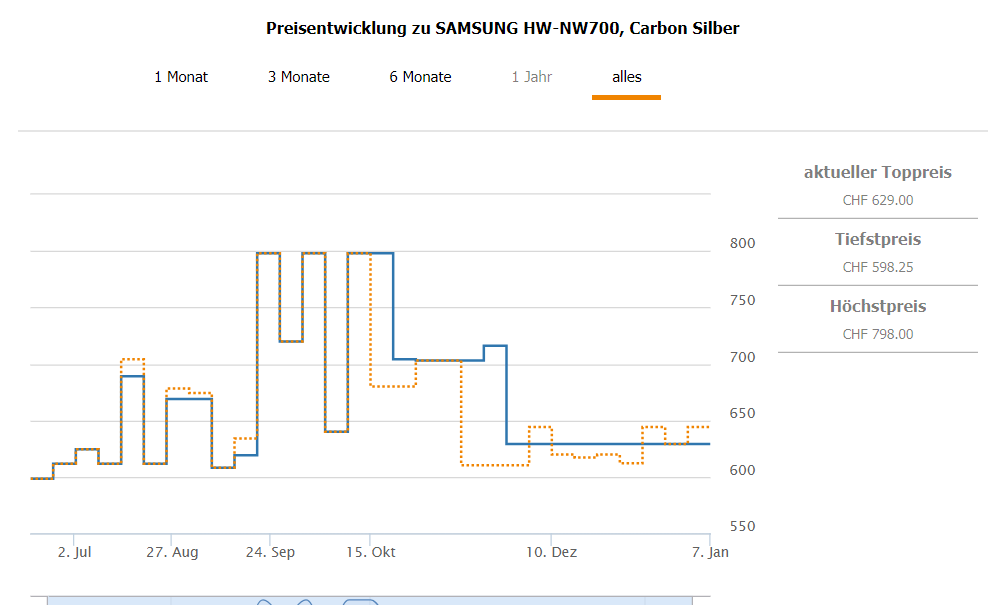Click the 800 value on the price axis
This screenshot has height=605, width=989.
pos(741,243)
